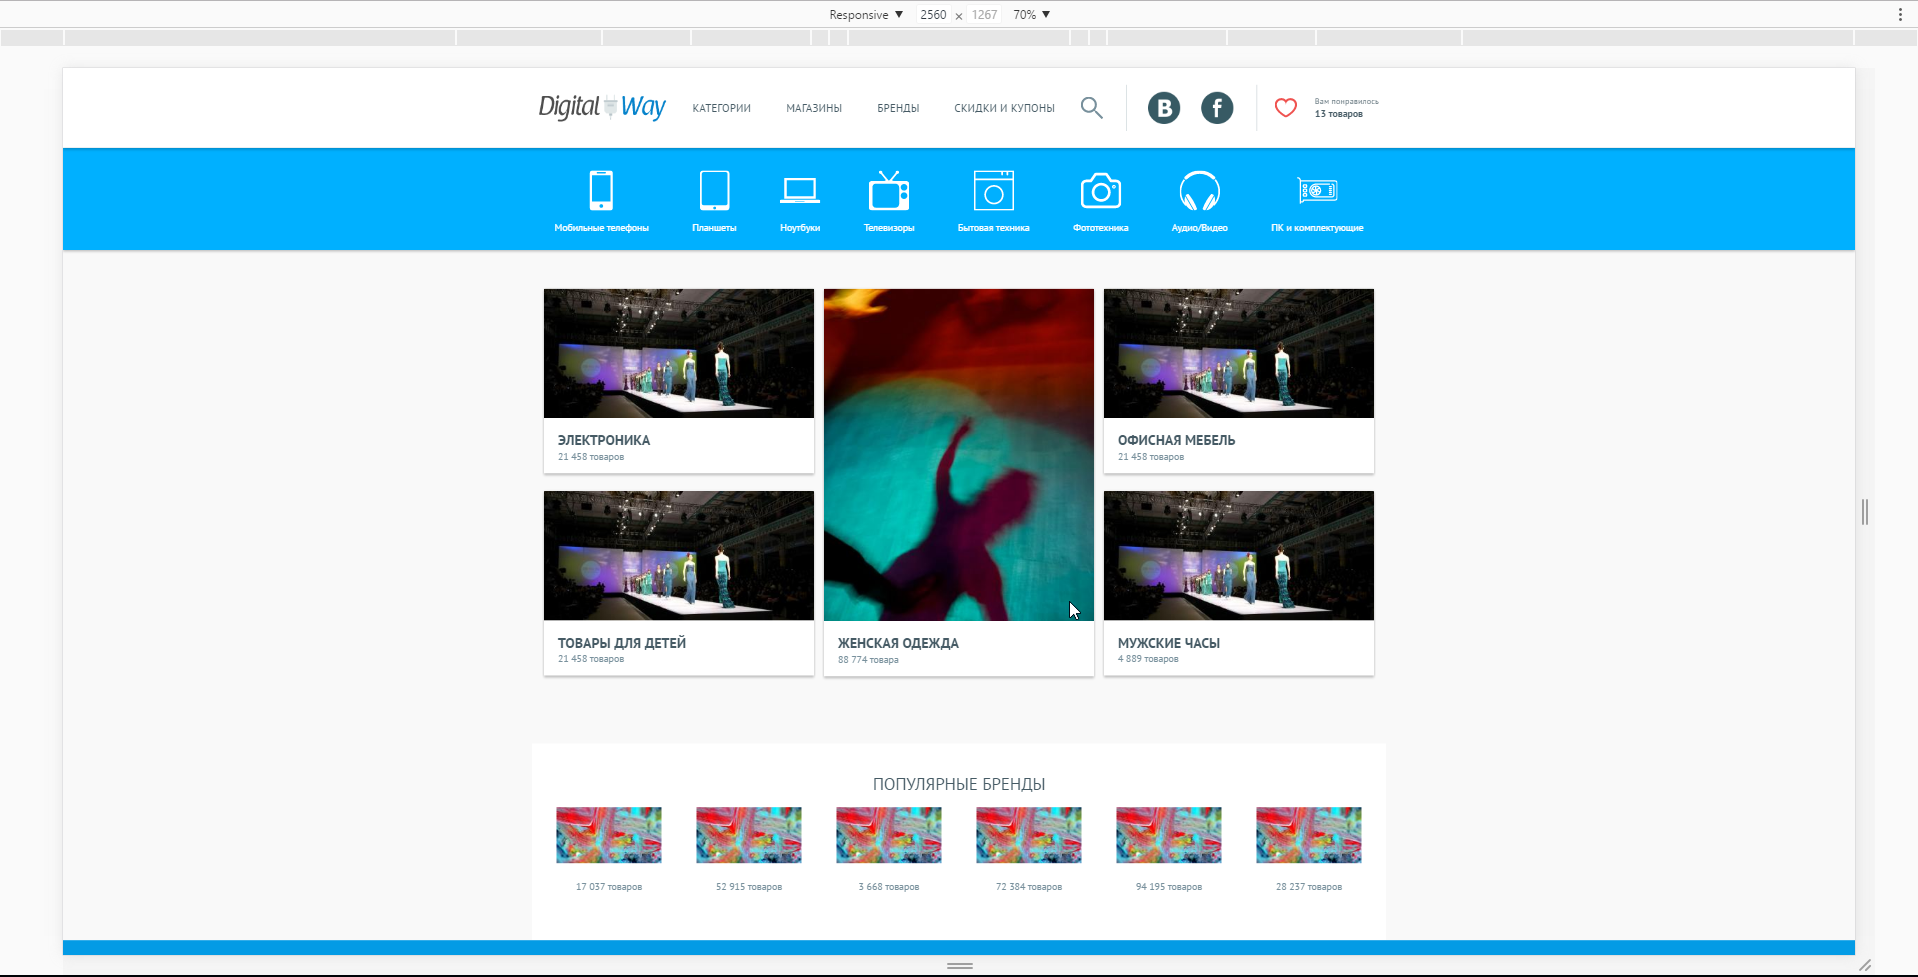Click the Mobile phones category icon
The width and height of the screenshot is (1918, 977).
point(601,190)
